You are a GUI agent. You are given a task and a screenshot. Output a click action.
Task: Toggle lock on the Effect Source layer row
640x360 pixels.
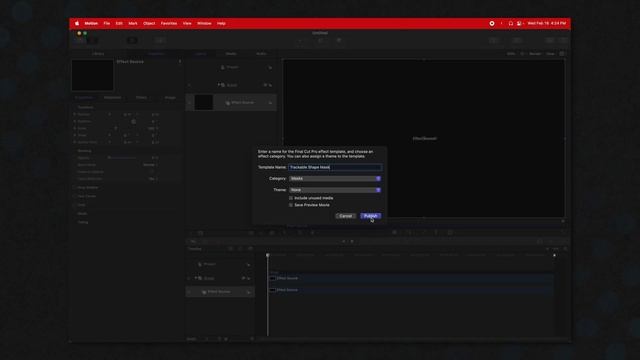pyautogui.click(x=270, y=103)
